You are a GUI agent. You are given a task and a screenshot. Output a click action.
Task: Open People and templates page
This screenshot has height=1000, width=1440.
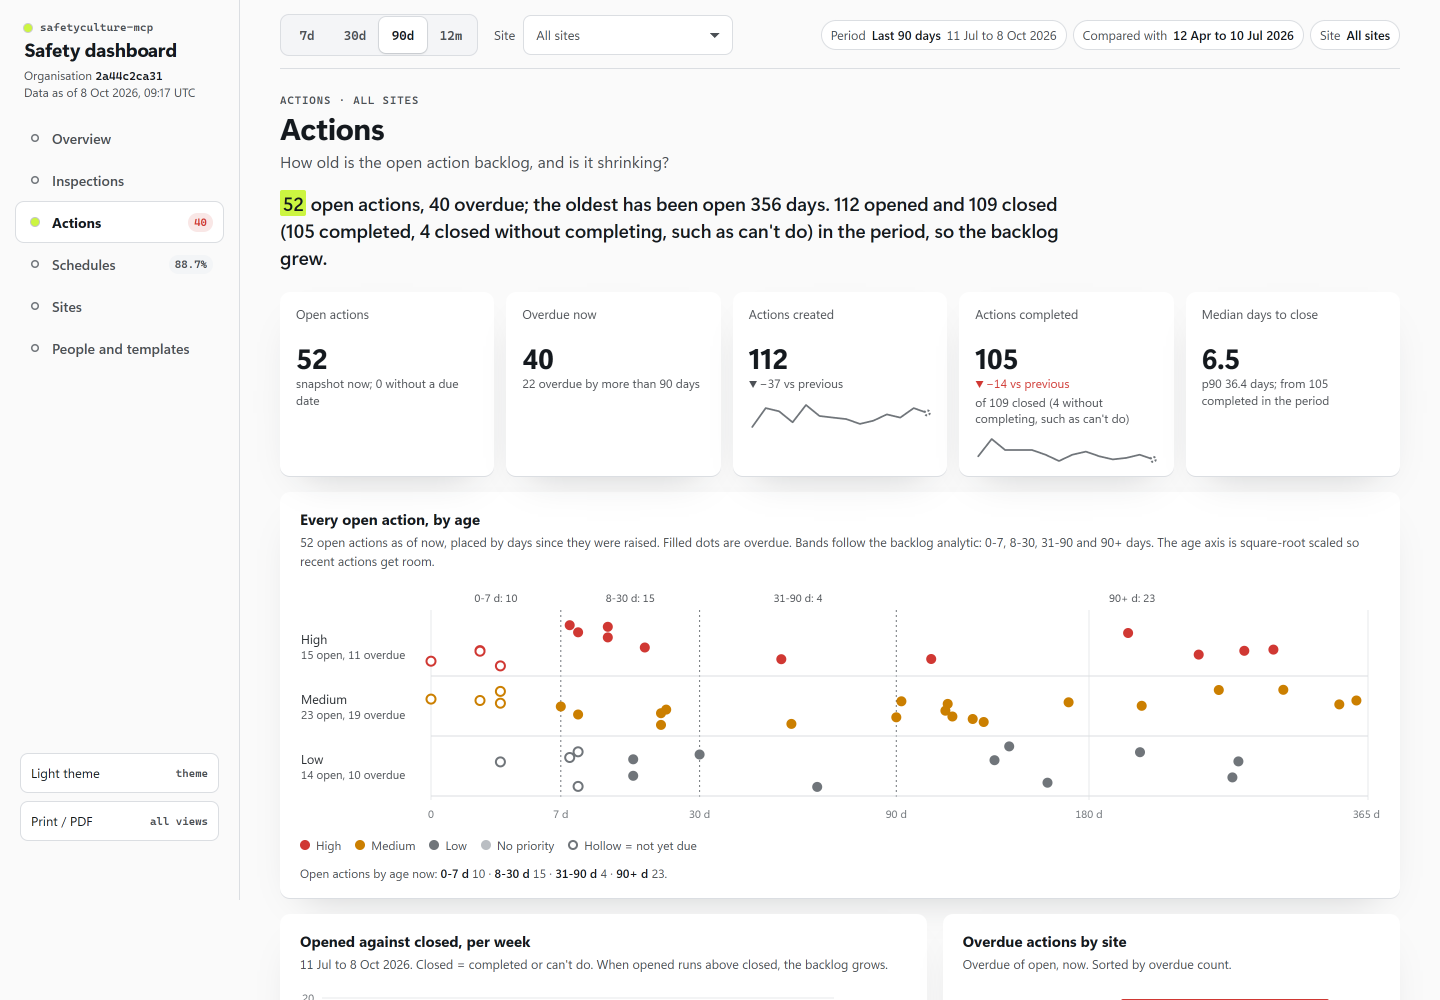(119, 349)
